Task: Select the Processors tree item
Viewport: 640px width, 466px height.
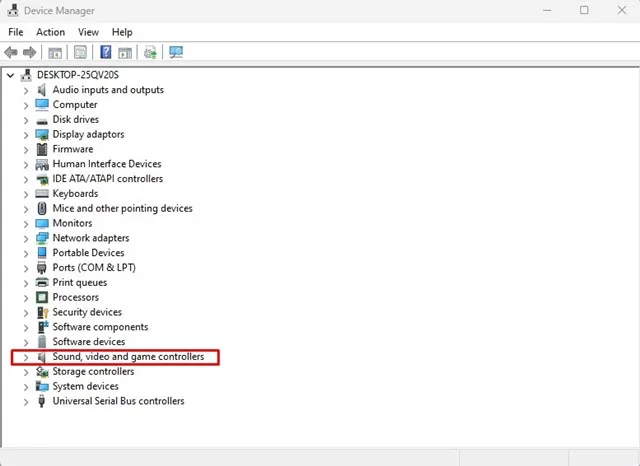Action: pyautogui.click(x=76, y=297)
